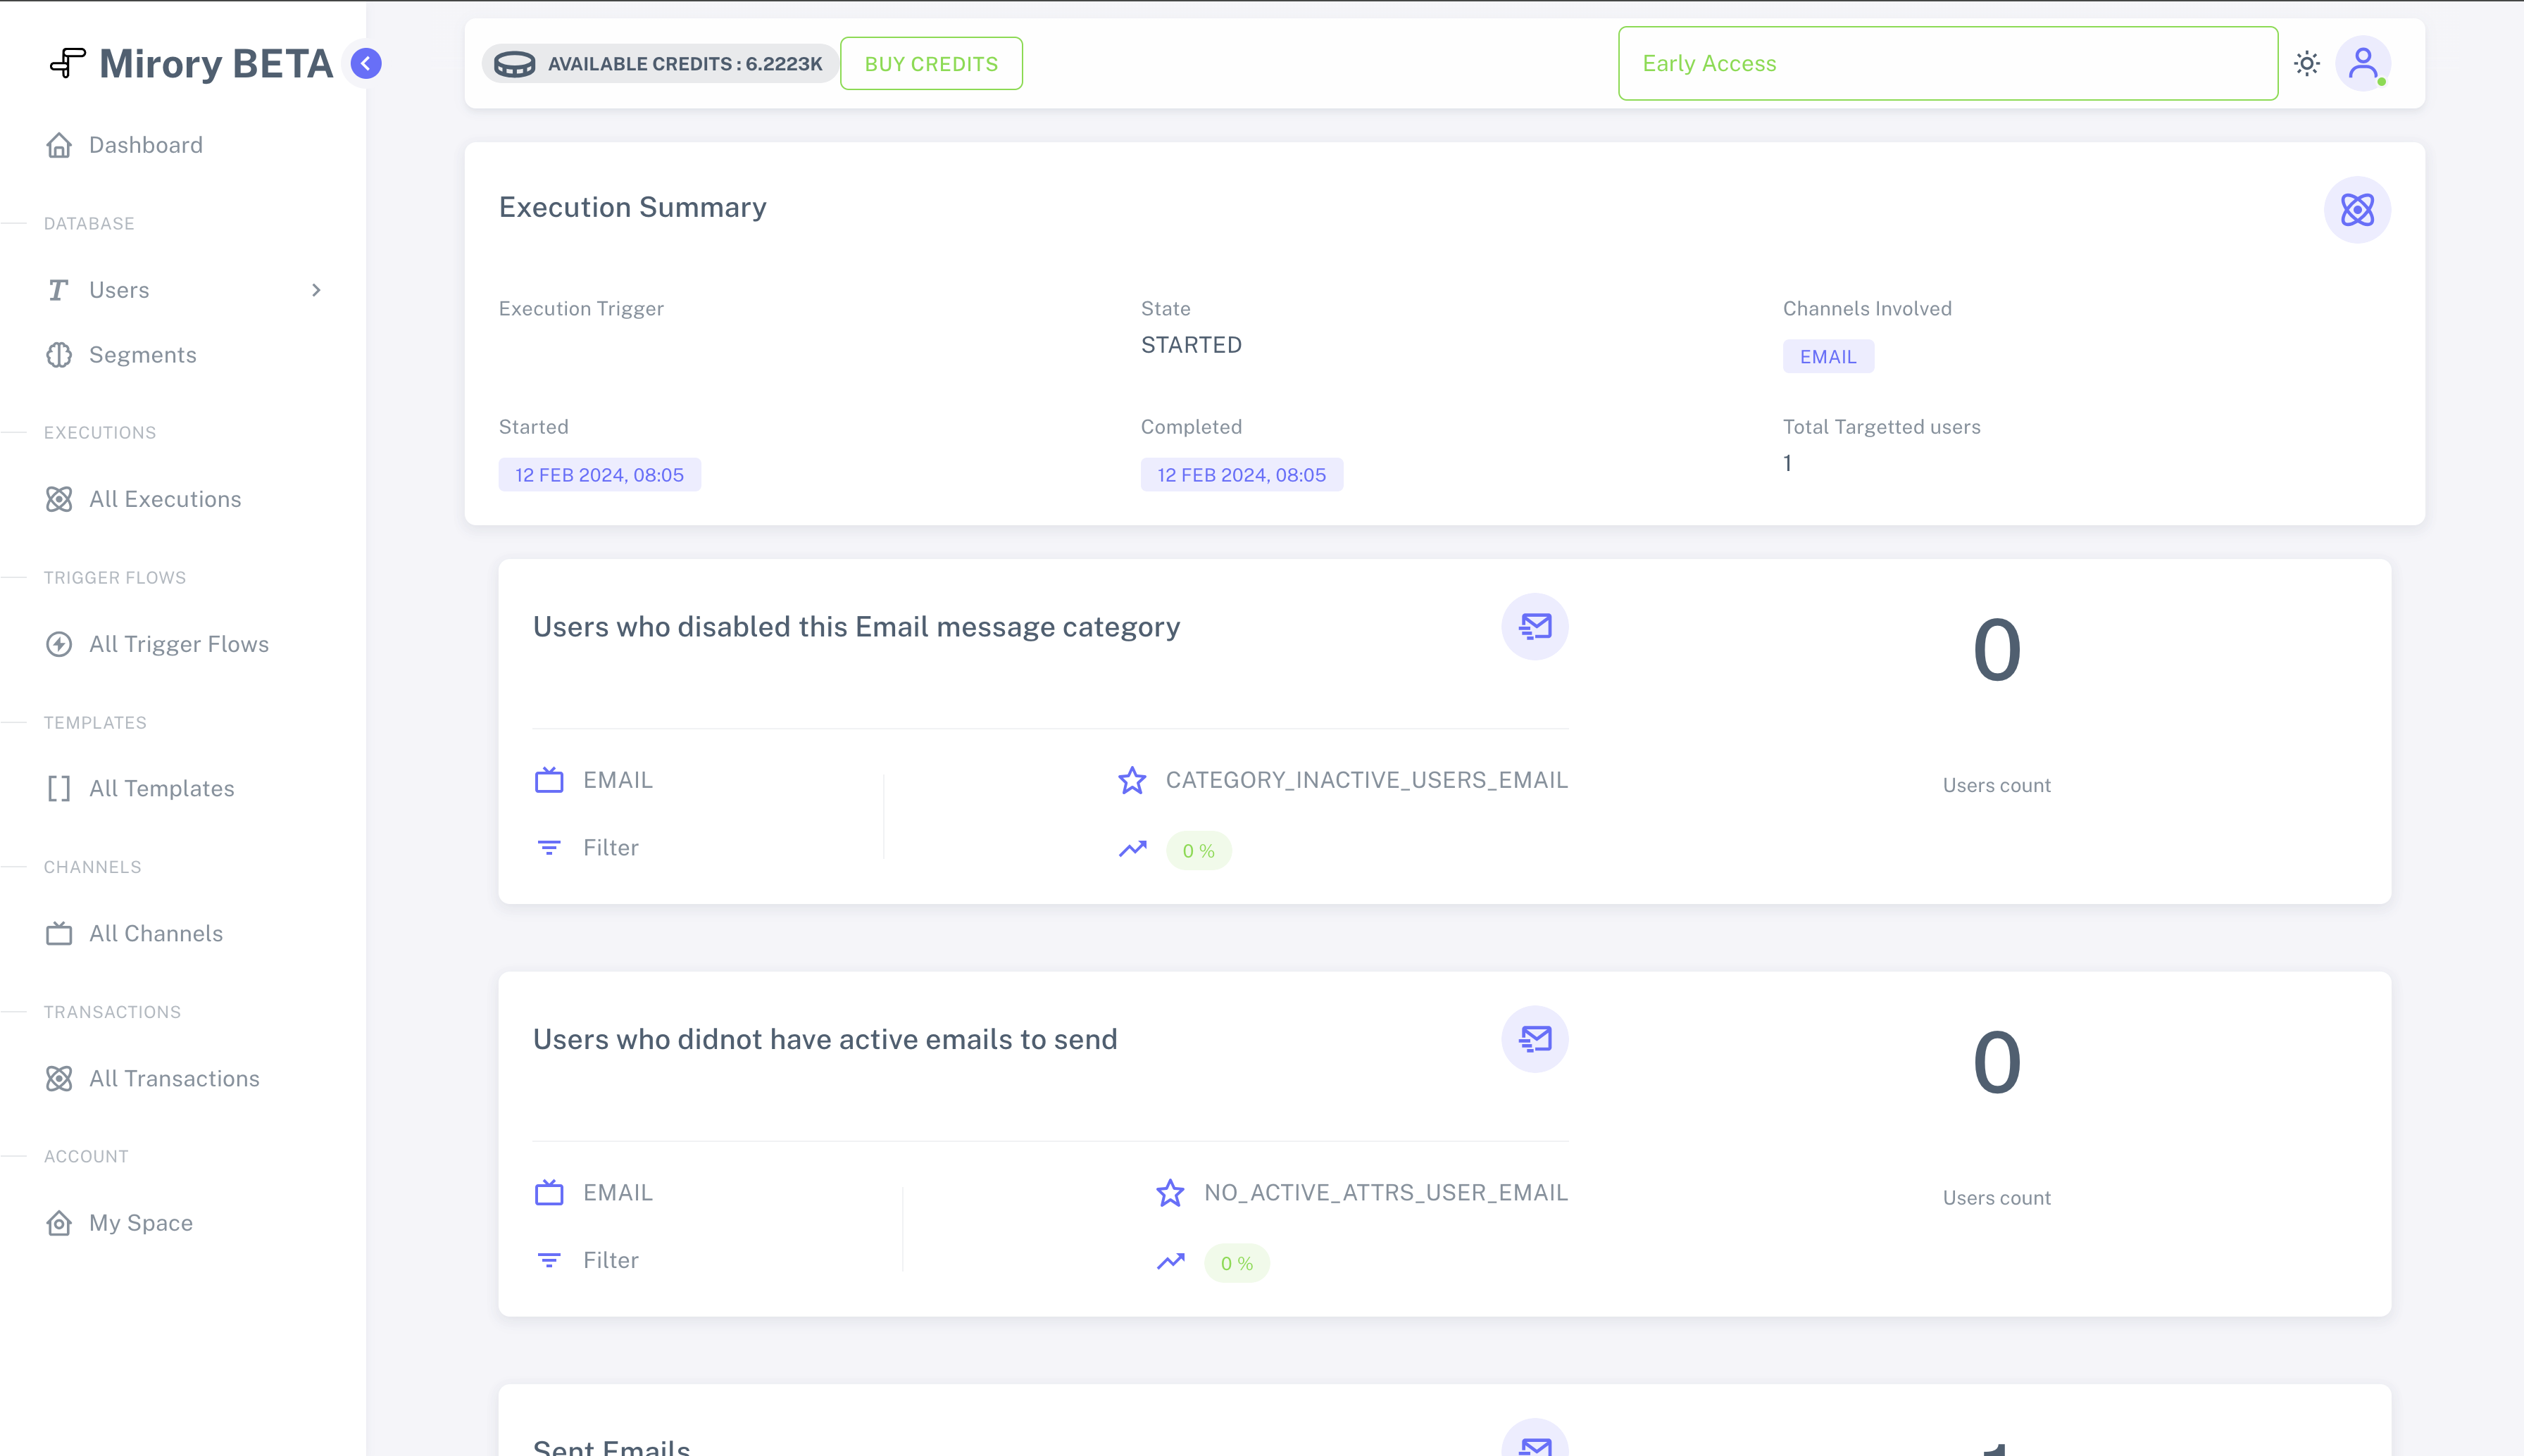Screen dimensions: 2524x1456
Task: Click the Templates brackets icon
Action: pyautogui.click(x=59, y=788)
